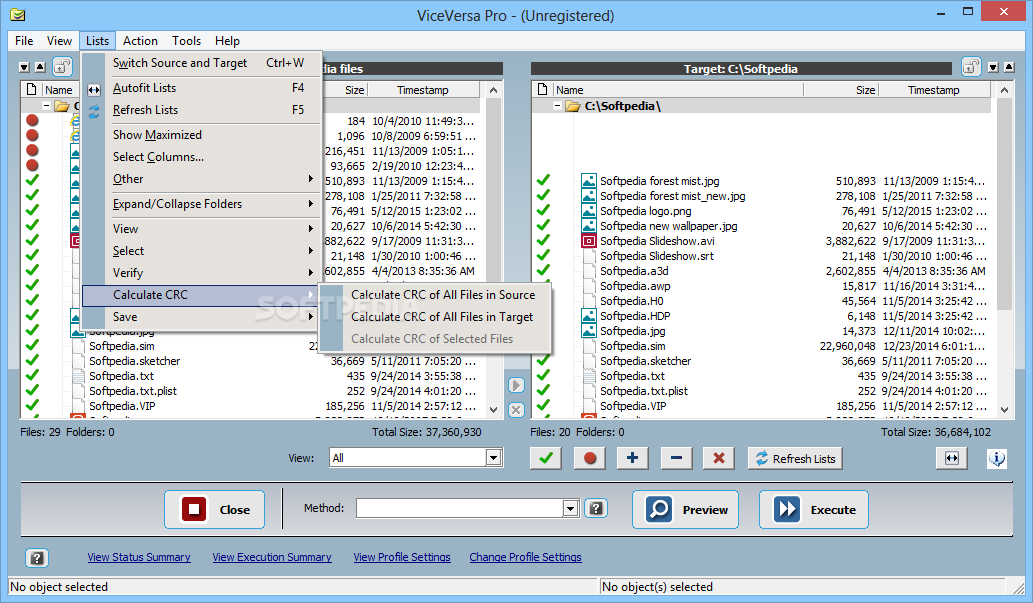The width and height of the screenshot is (1033, 603).
Task: Click source pane down-arrow button at top-left
Action: click(24, 67)
